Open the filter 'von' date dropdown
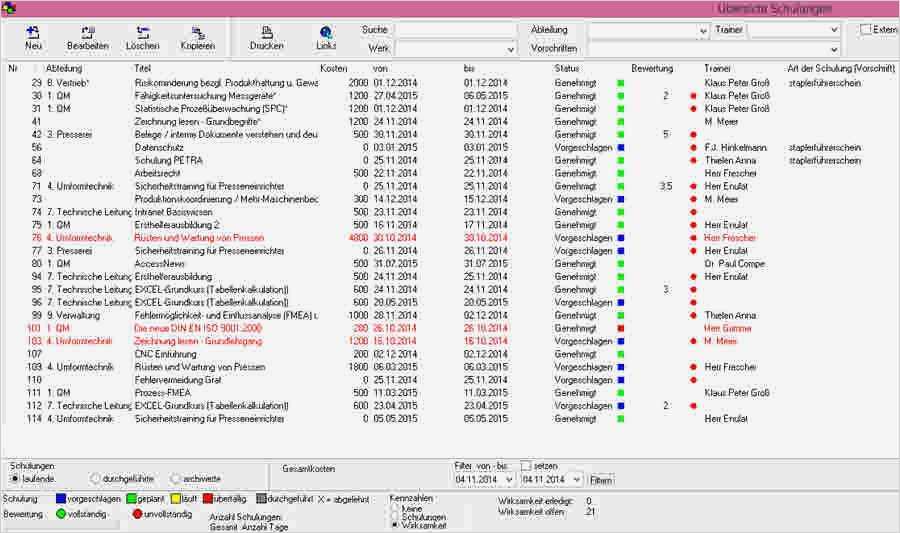The image size is (900, 533). pyautogui.click(x=509, y=480)
